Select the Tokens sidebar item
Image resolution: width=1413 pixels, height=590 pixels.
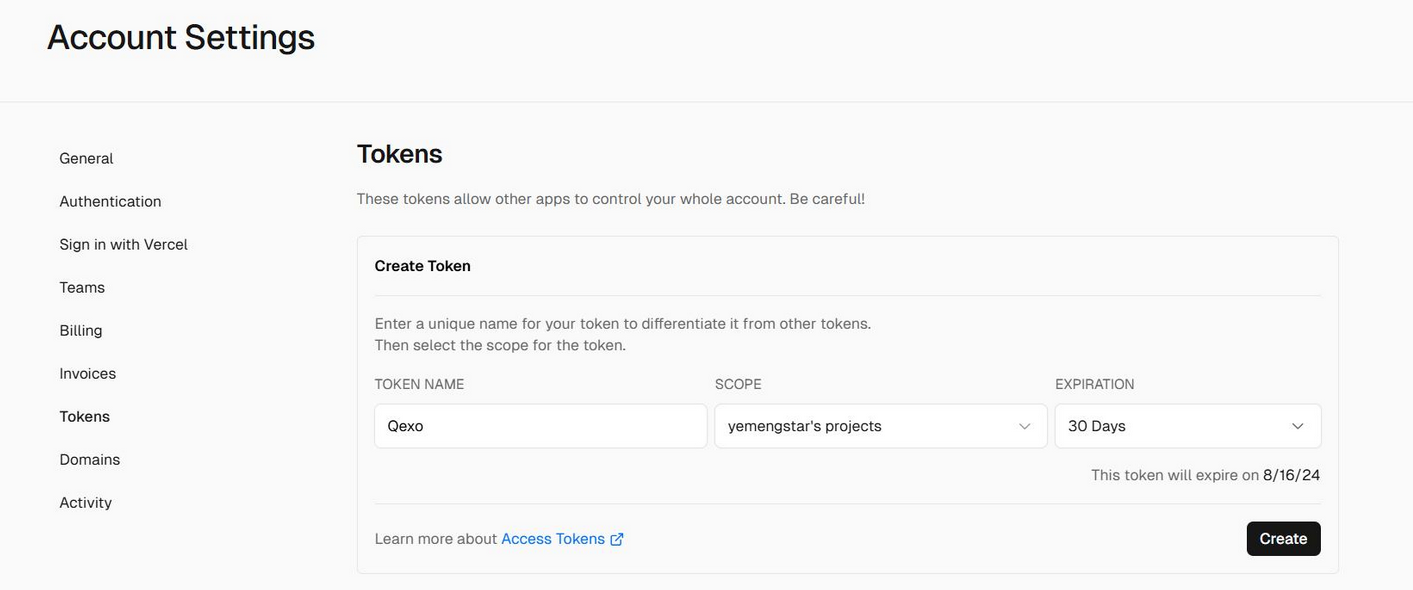85,416
